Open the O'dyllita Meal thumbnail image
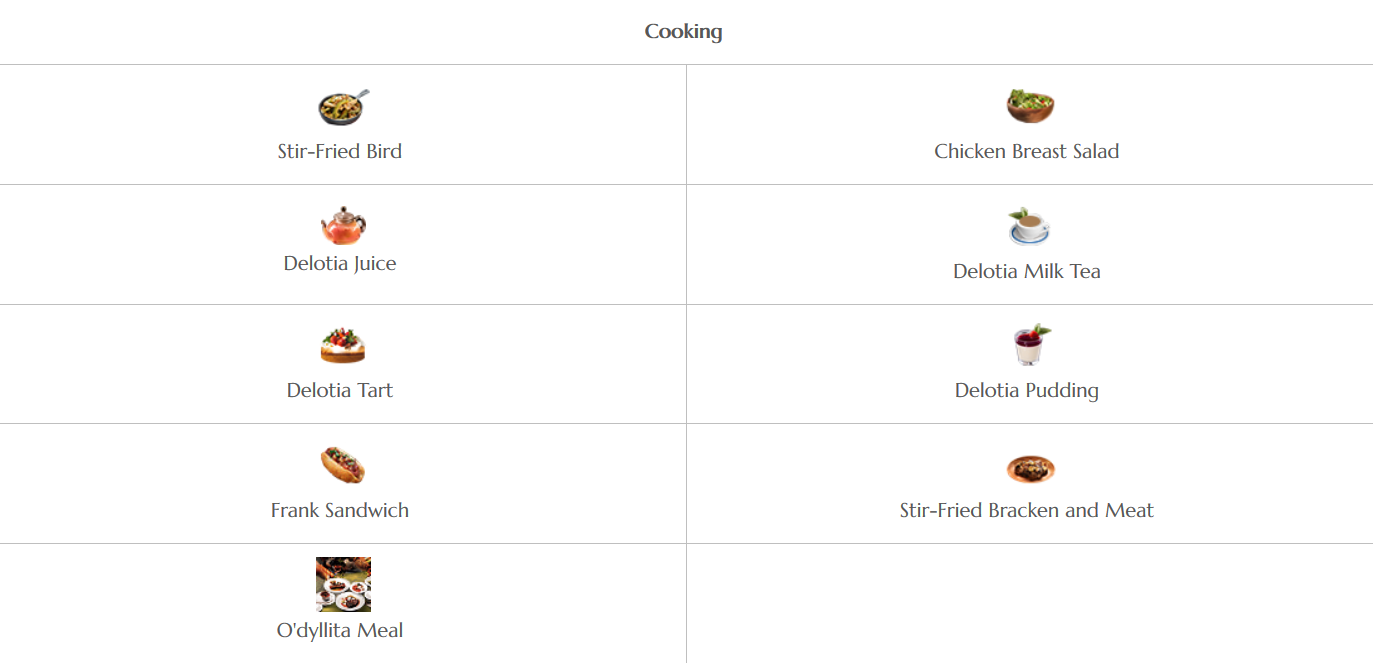 343,584
